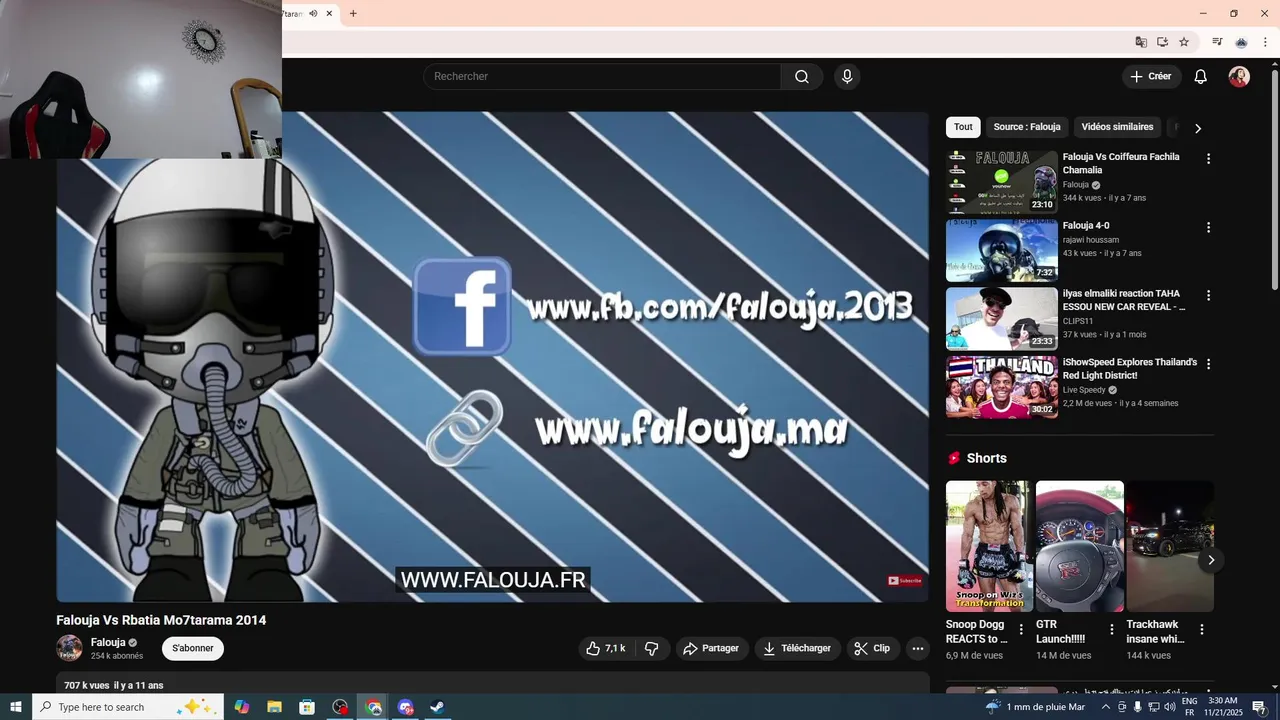The width and height of the screenshot is (1280, 720).
Task: Select the Source : Falouja chip
Action: pyautogui.click(x=1027, y=127)
